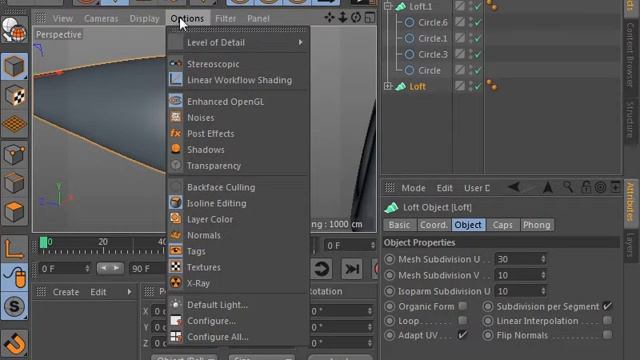640x360 pixels.
Task: Collapse the Loft.1 tree node
Action: pos(388,6)
